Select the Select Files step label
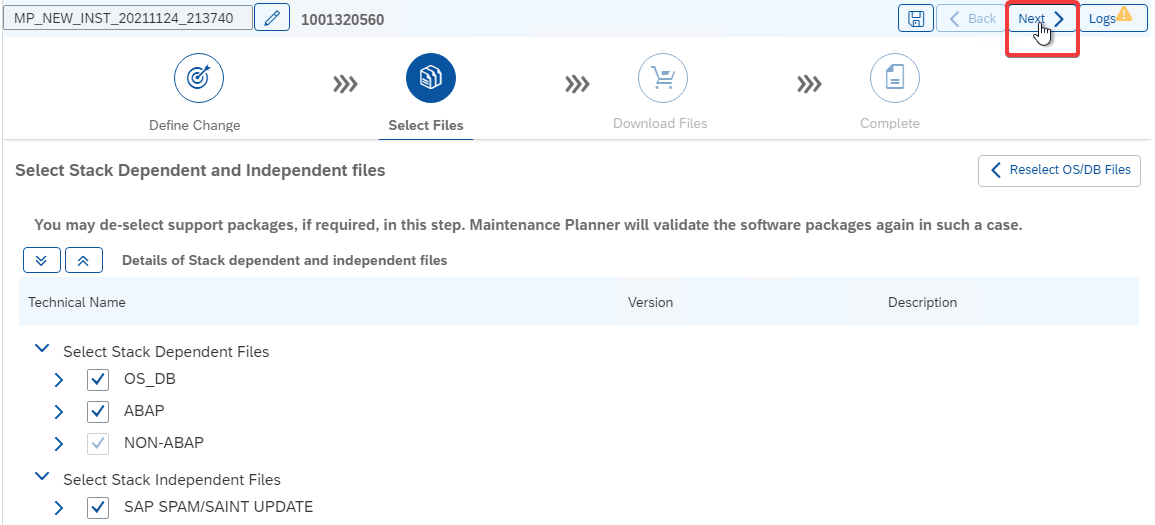 426,125
